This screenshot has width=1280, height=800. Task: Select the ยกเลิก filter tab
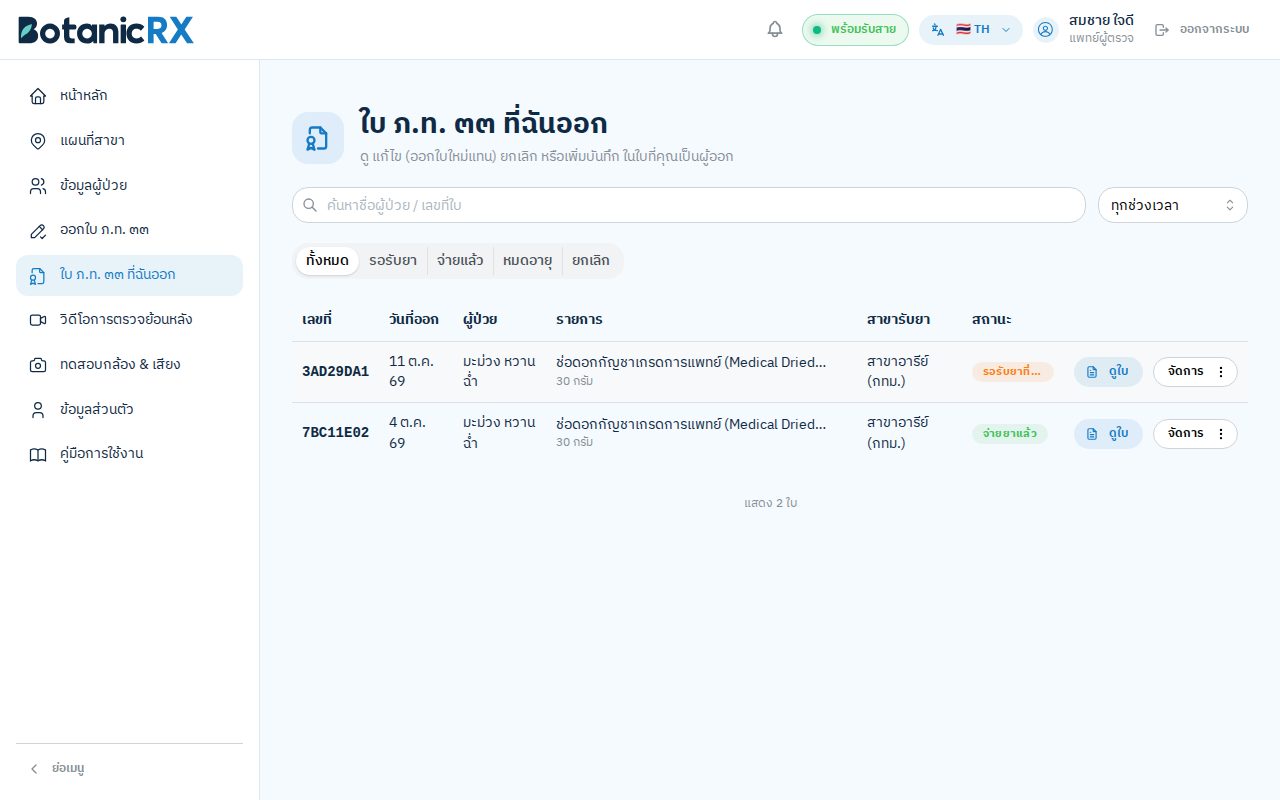(x=591, y=261)
